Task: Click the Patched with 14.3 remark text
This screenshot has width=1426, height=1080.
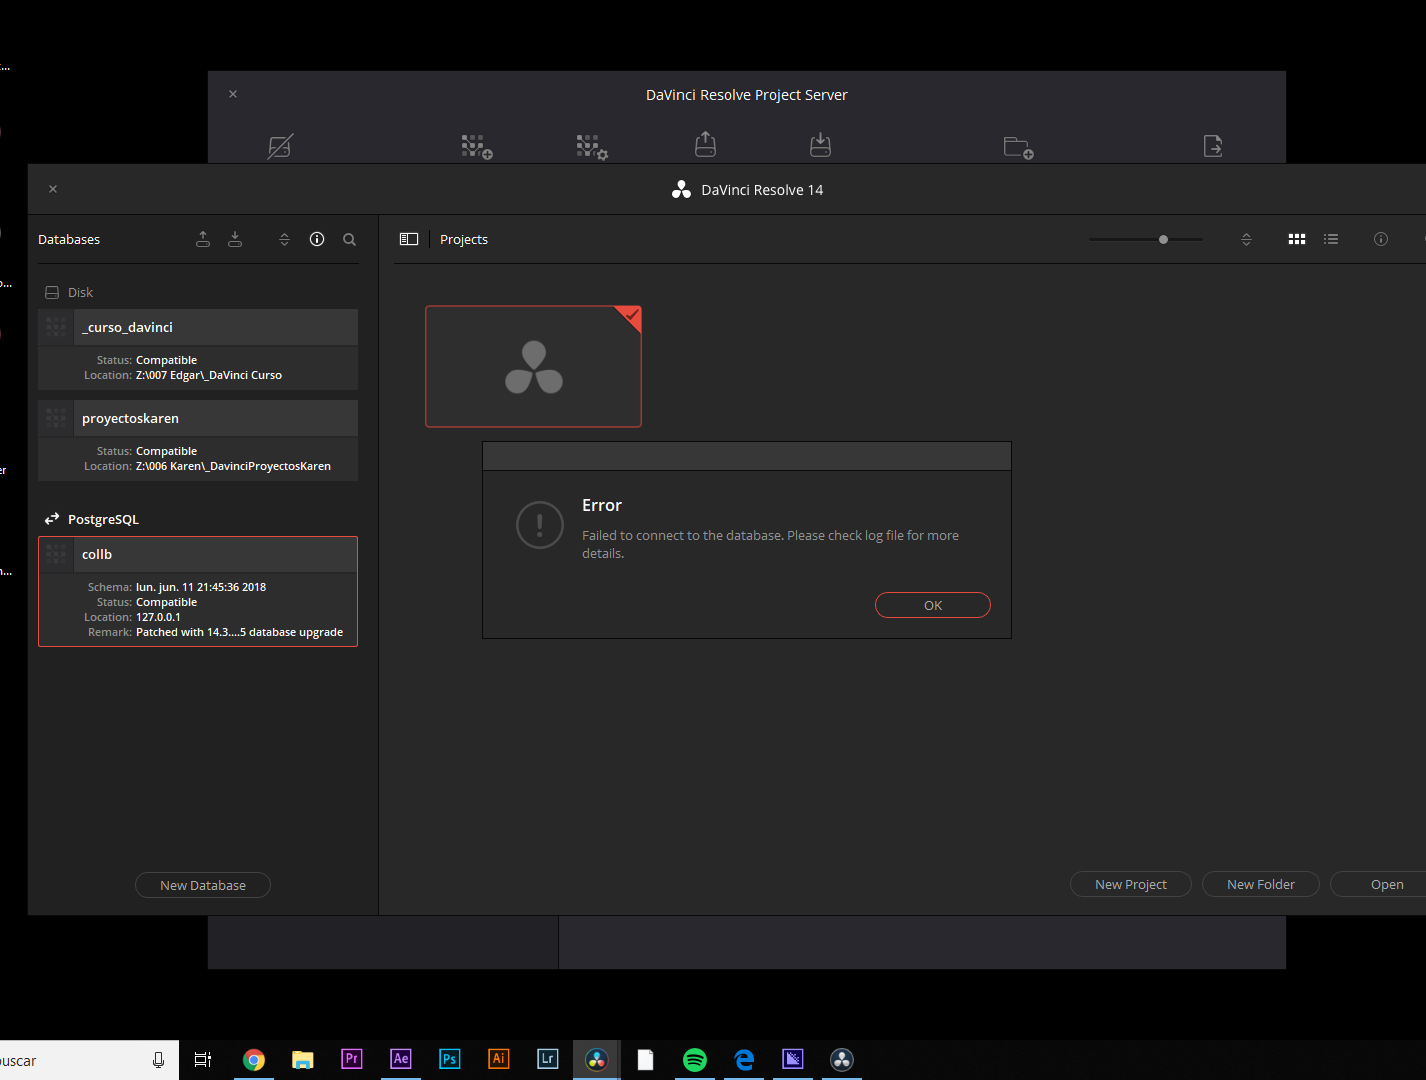Action: coord(239,632)
